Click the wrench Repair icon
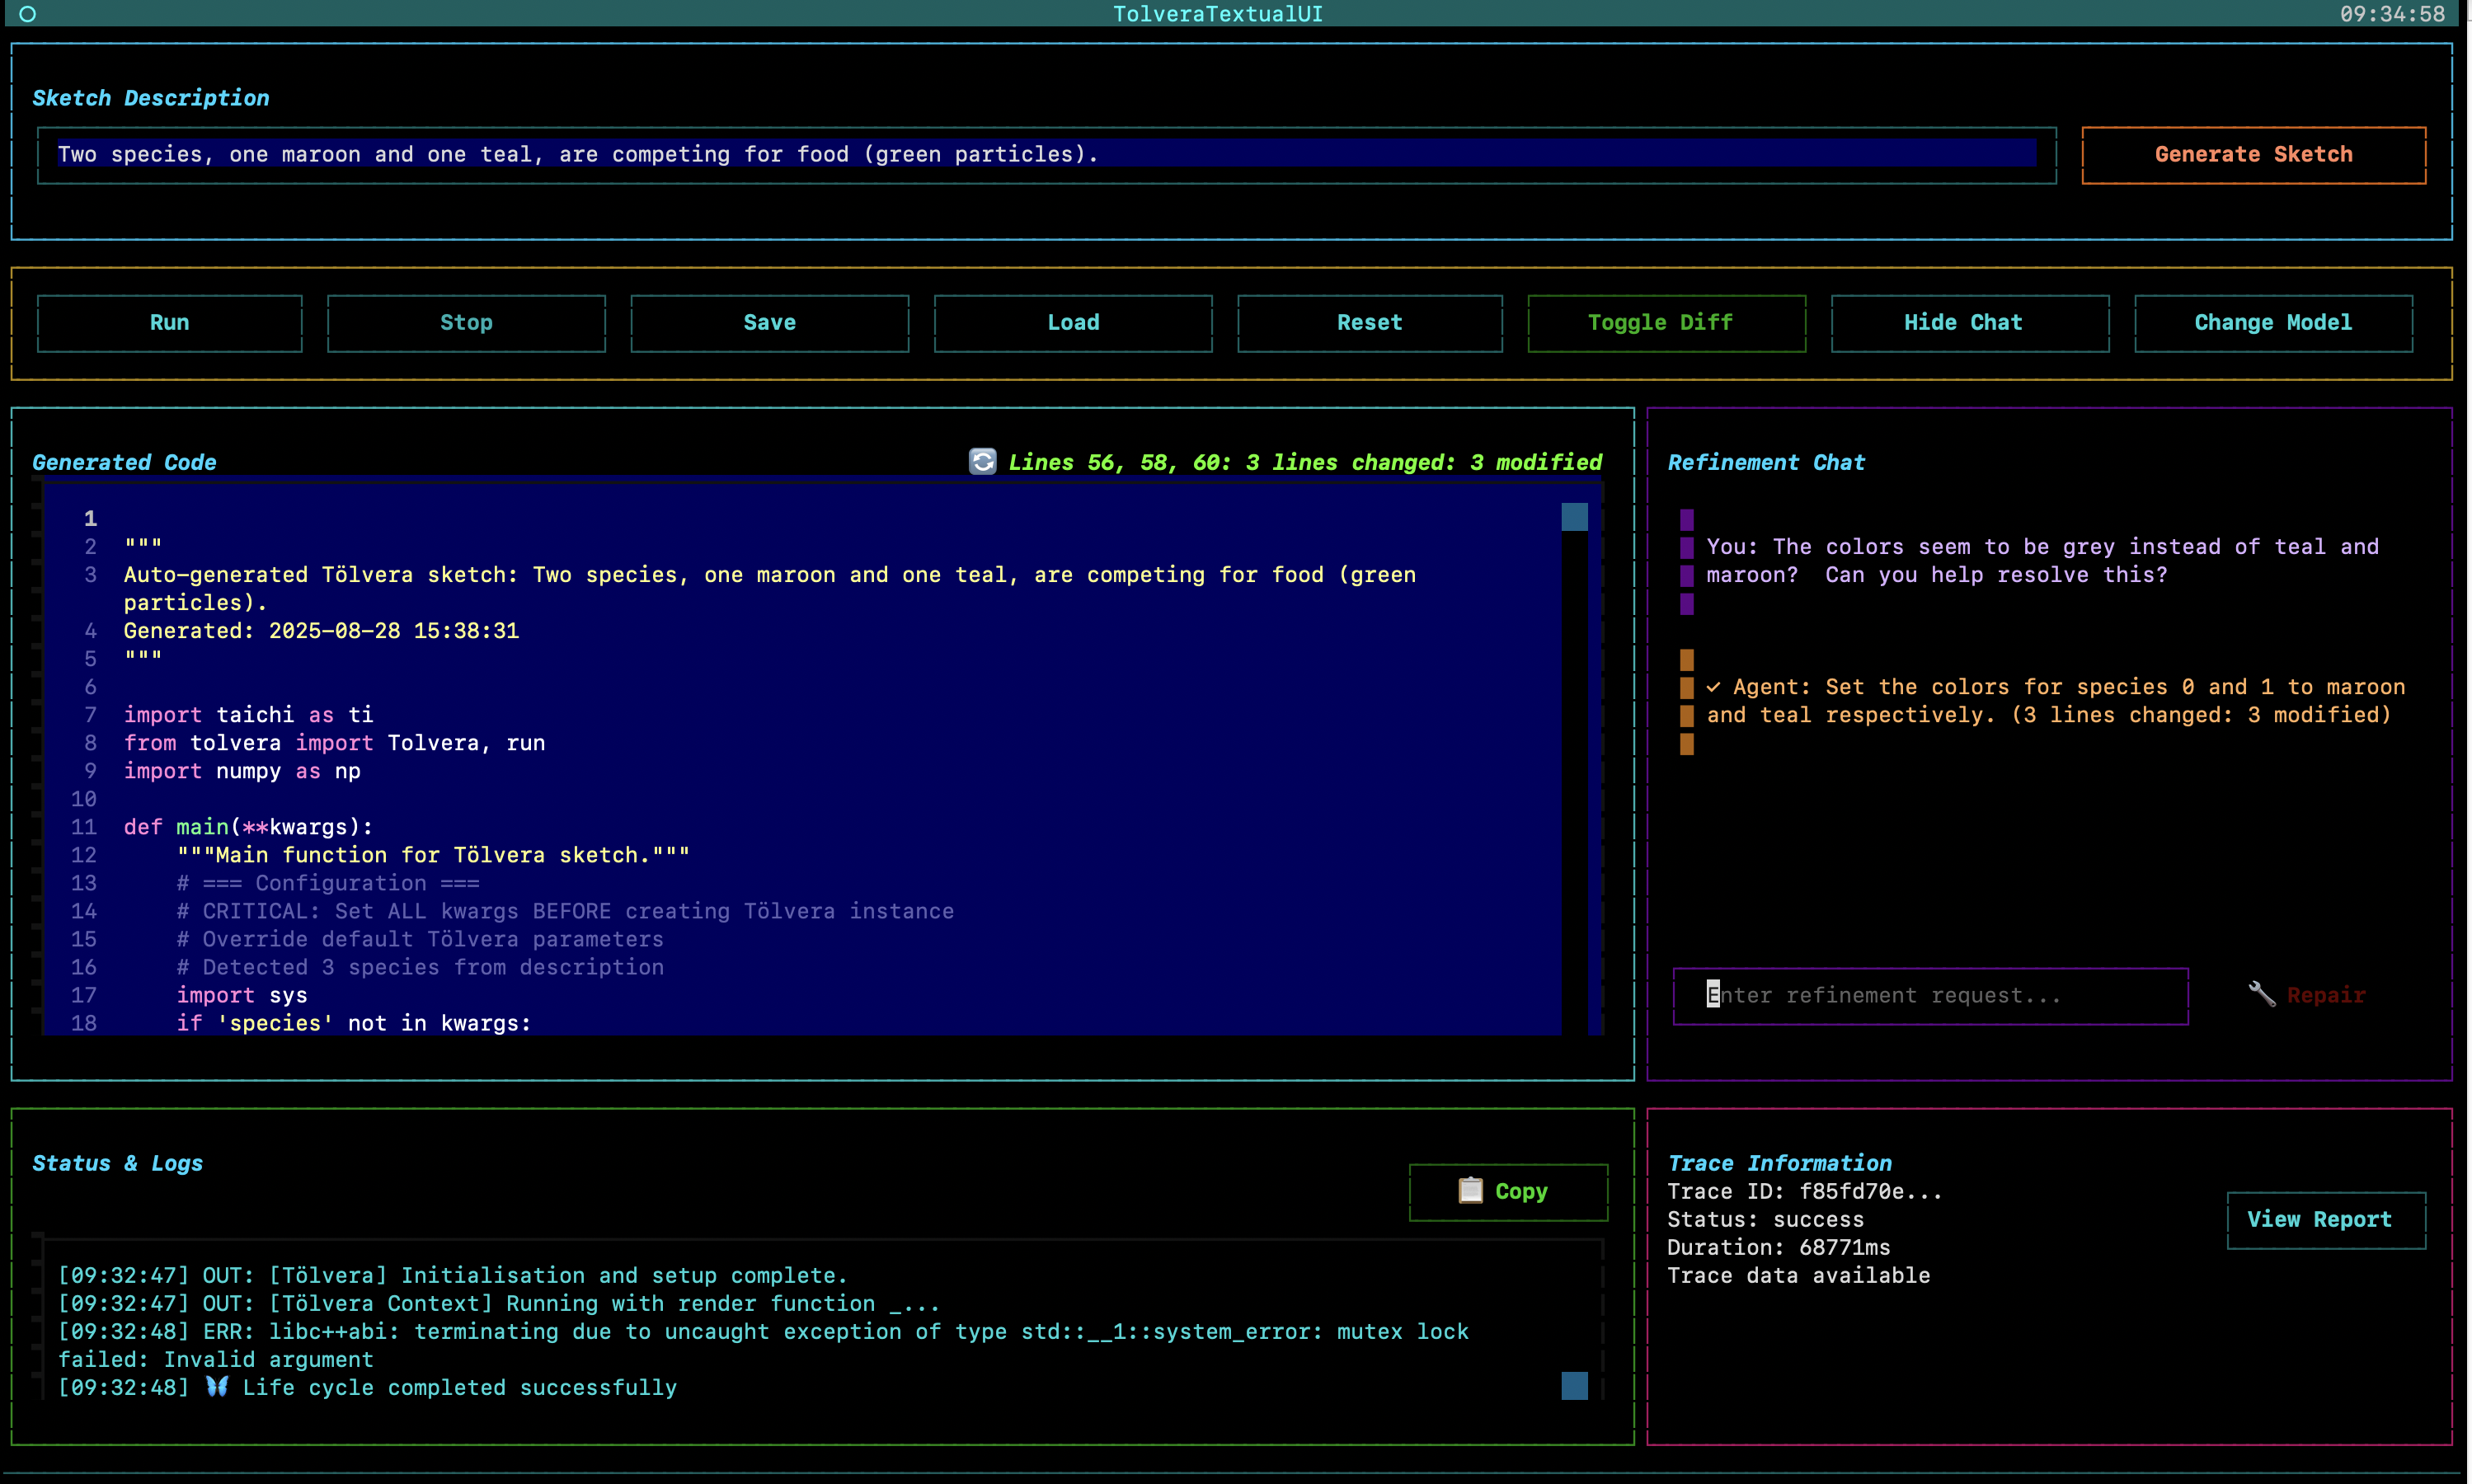This screenshot has height=1484, width=2472. [2261, 994]
